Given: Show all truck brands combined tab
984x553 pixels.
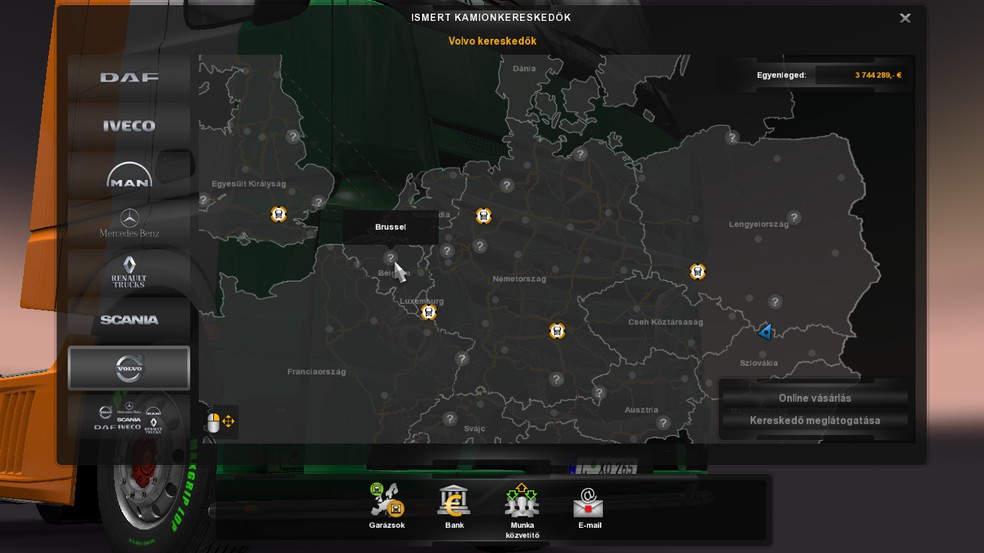Looking at the screenshot, I should tap(129, 417).
